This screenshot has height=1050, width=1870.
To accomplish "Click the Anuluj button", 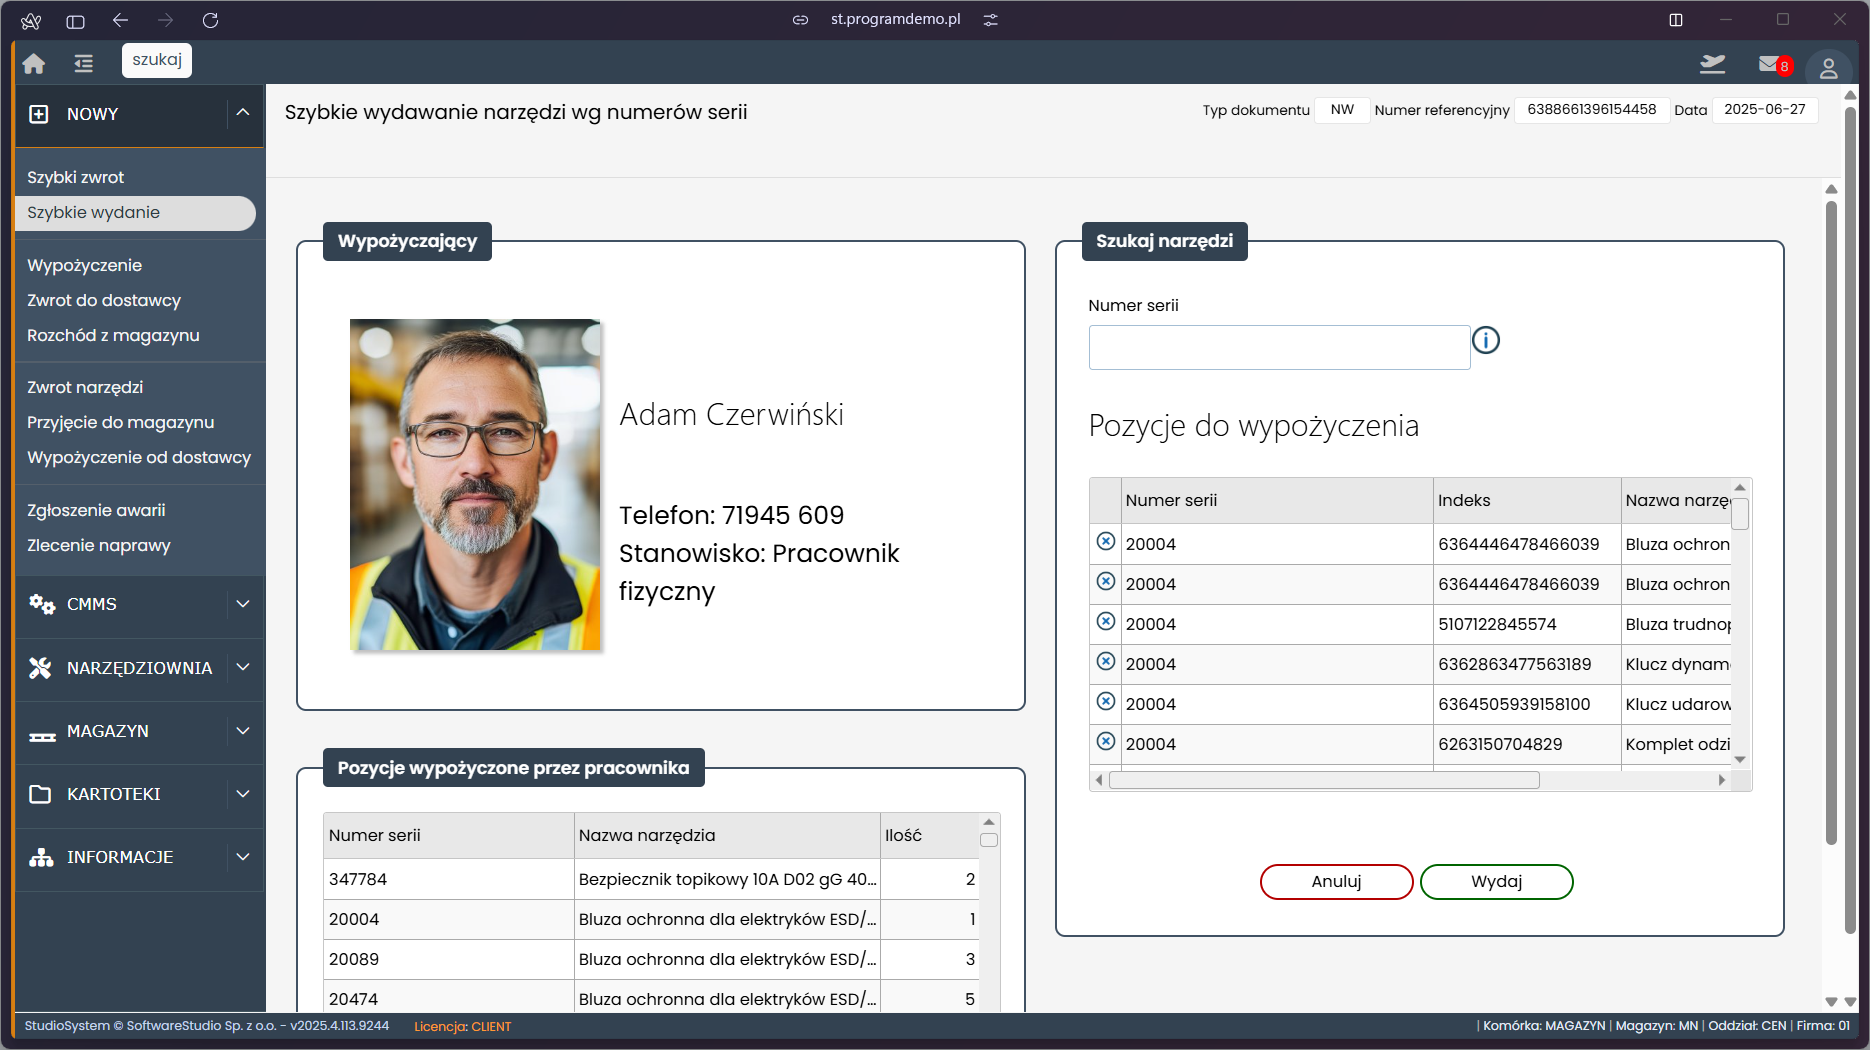I will click(1336, 882).
